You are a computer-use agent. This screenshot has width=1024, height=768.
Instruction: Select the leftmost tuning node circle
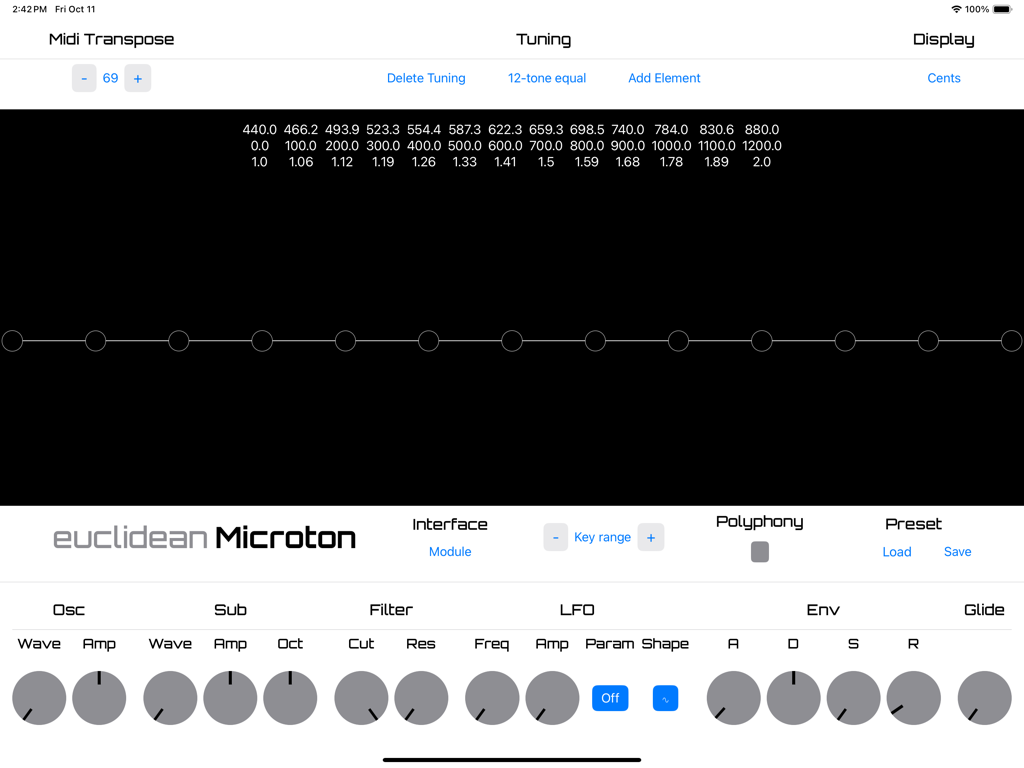[x=13, y=341]
